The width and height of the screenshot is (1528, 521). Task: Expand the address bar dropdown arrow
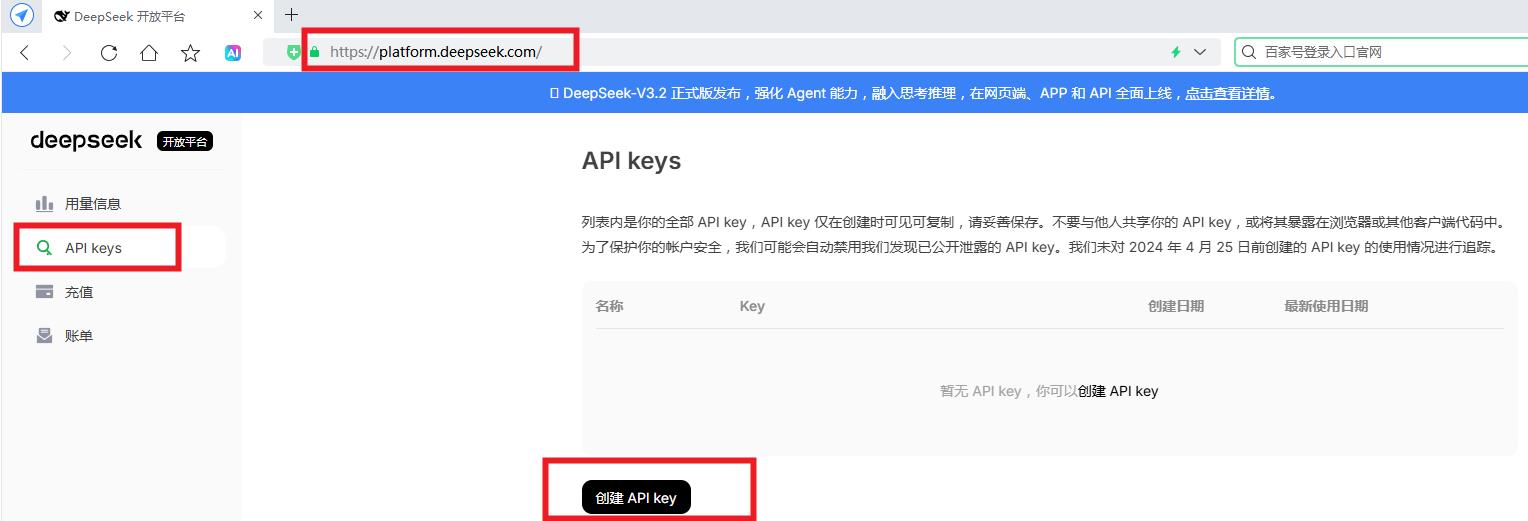1200,52
